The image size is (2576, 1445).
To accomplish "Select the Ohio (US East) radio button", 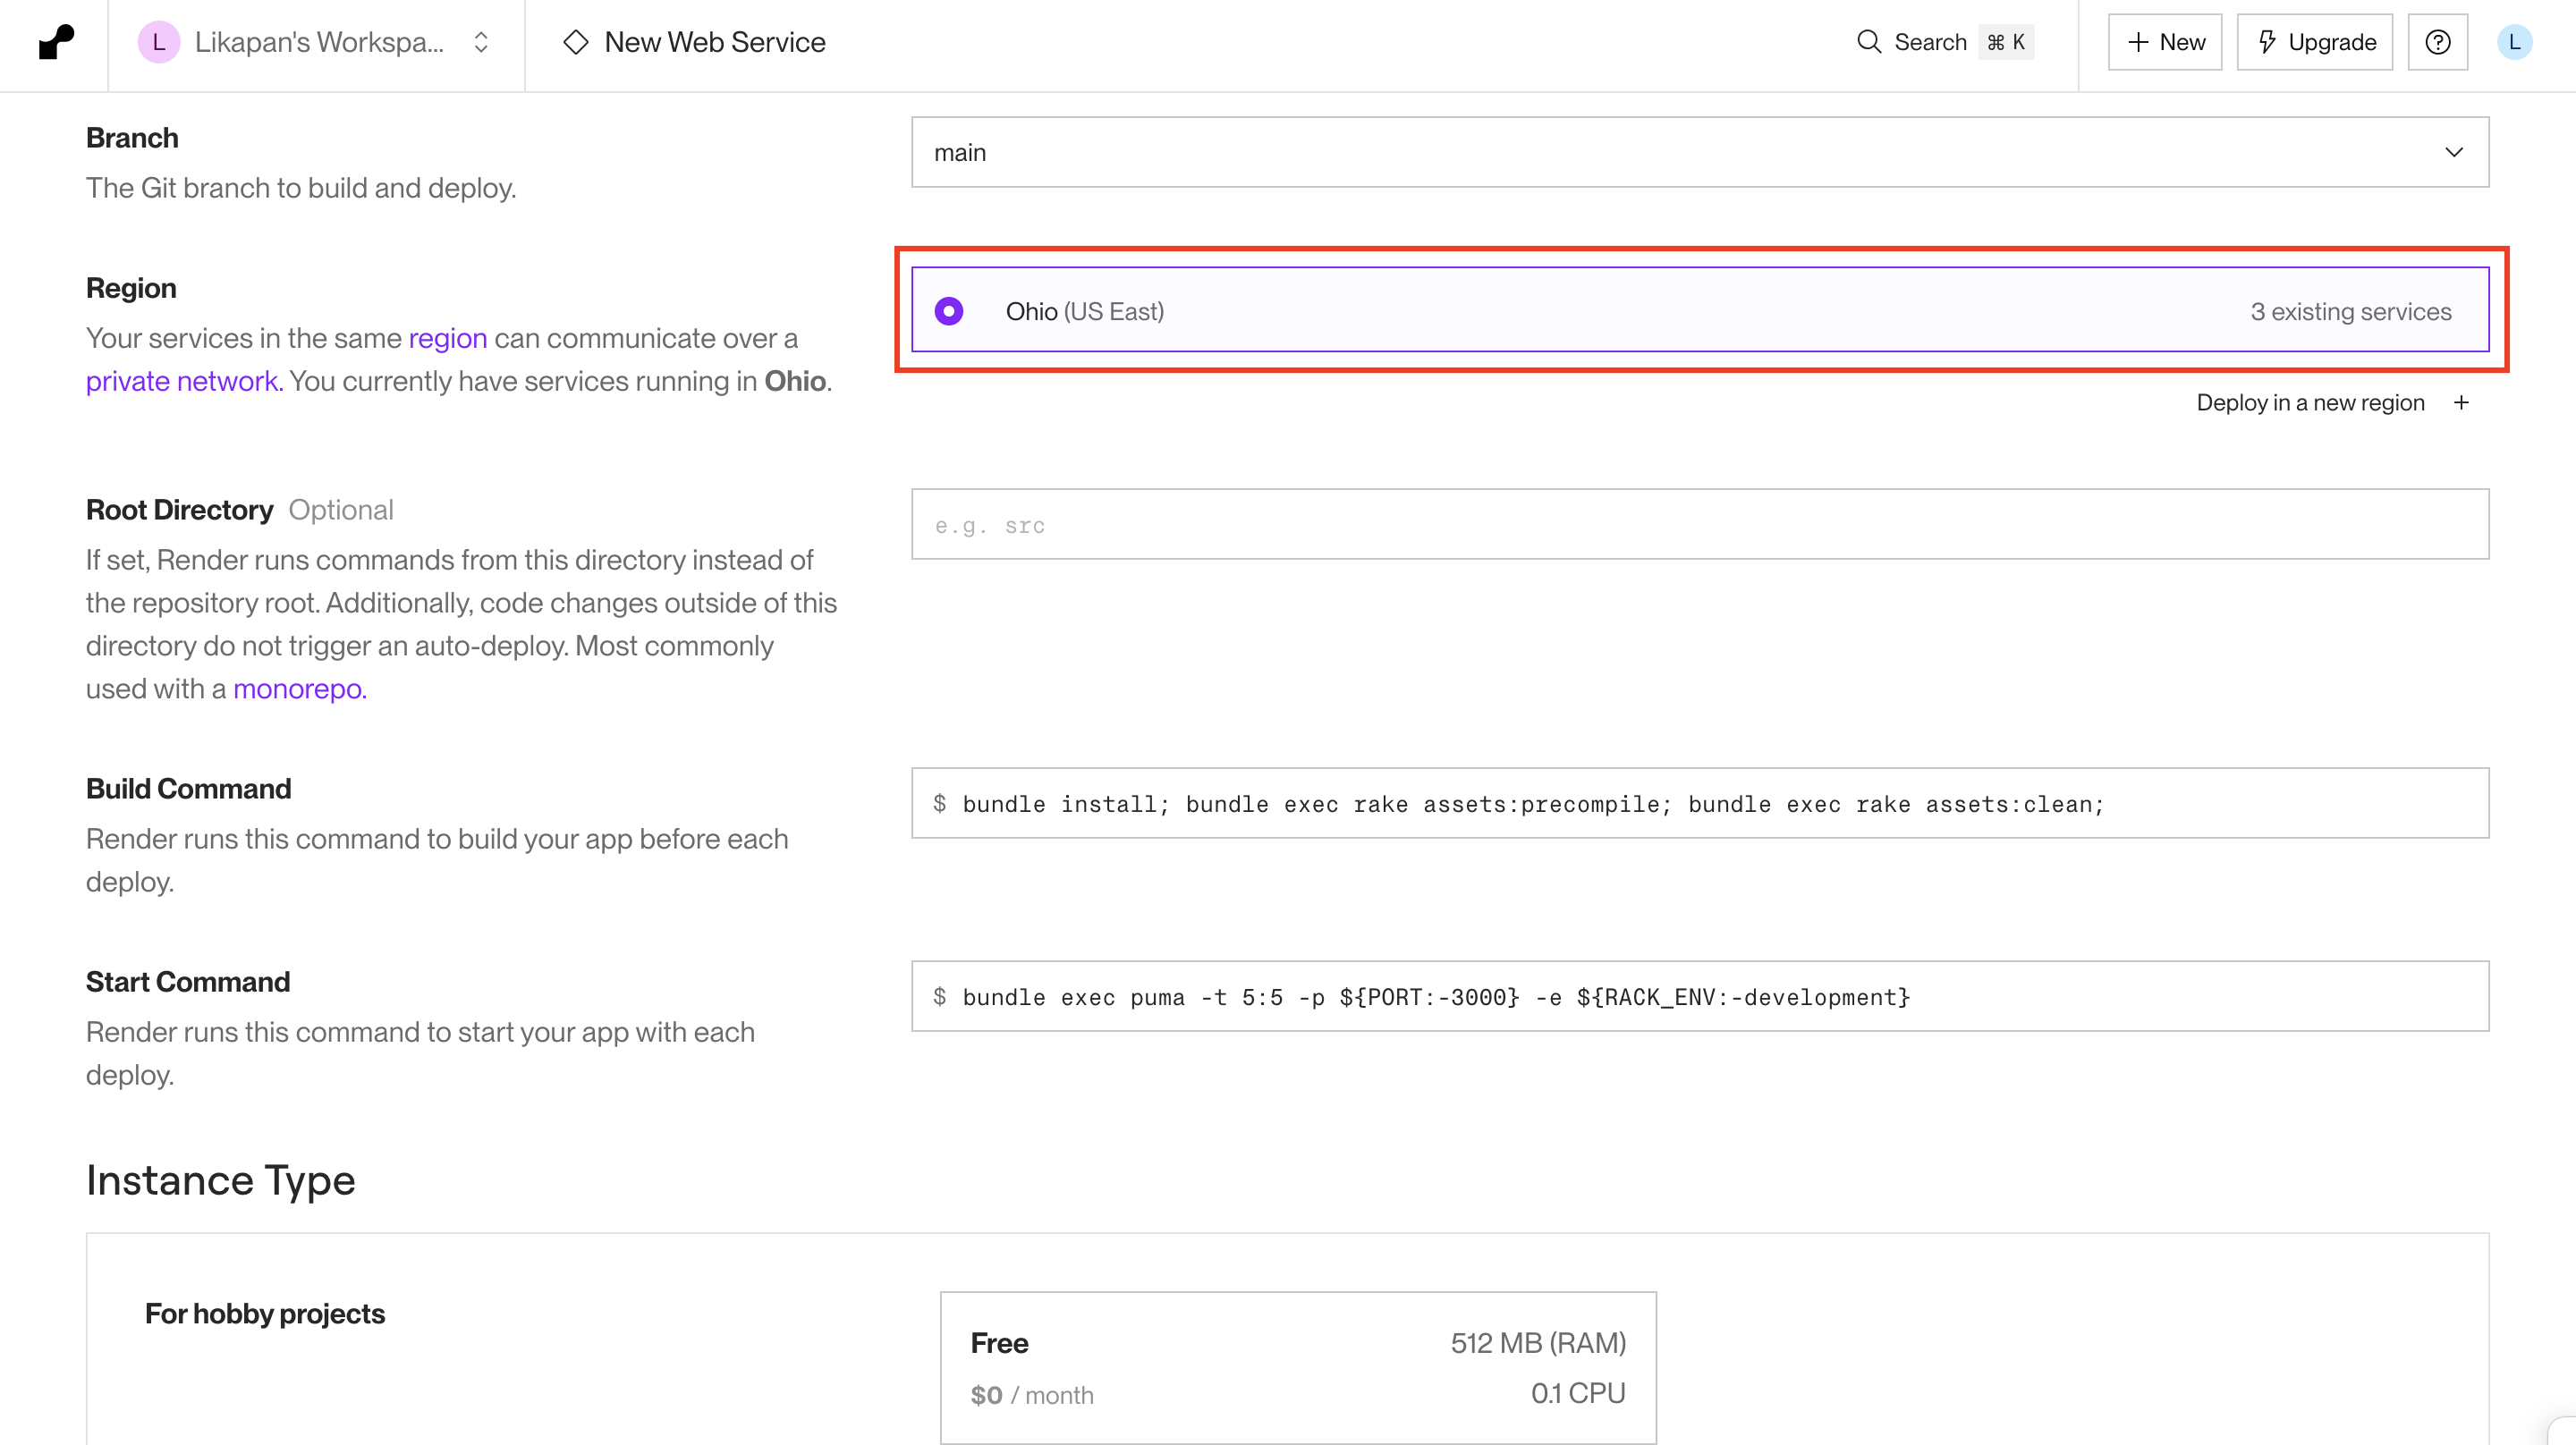I will click(949, 311).
